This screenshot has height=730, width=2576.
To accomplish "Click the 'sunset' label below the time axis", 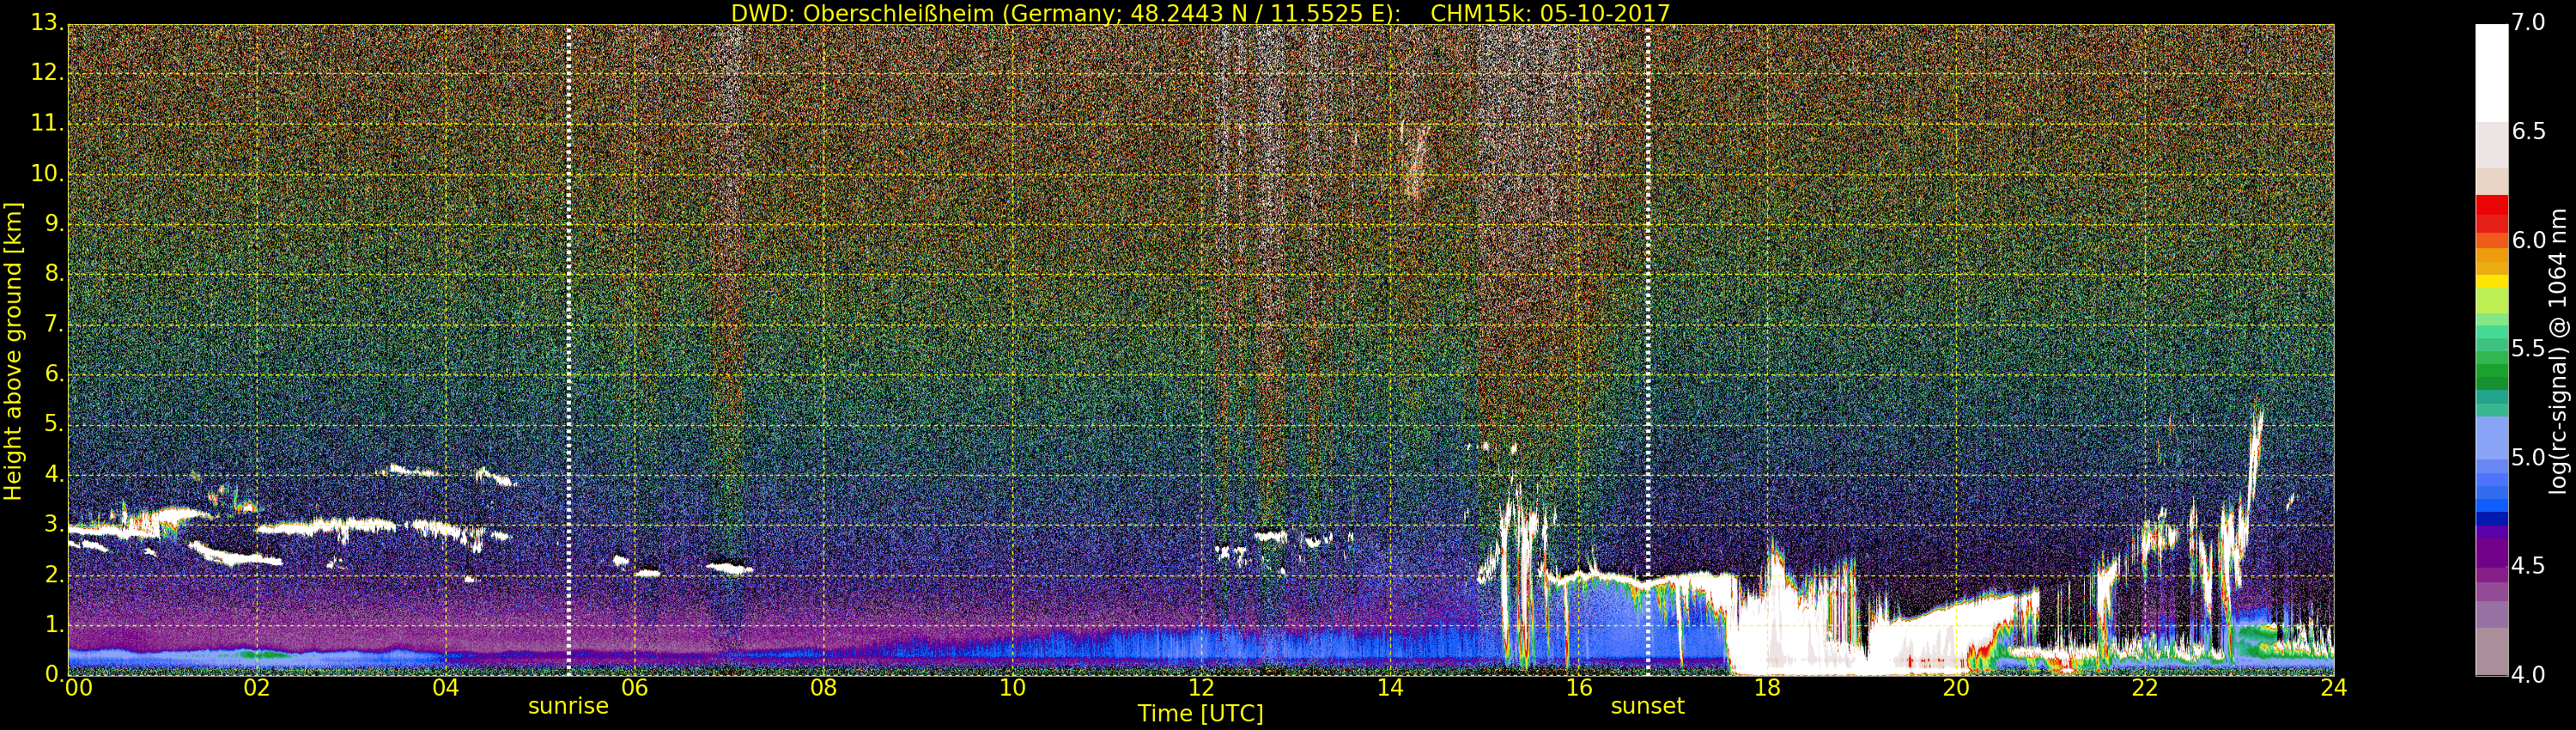I will 1647,706.
